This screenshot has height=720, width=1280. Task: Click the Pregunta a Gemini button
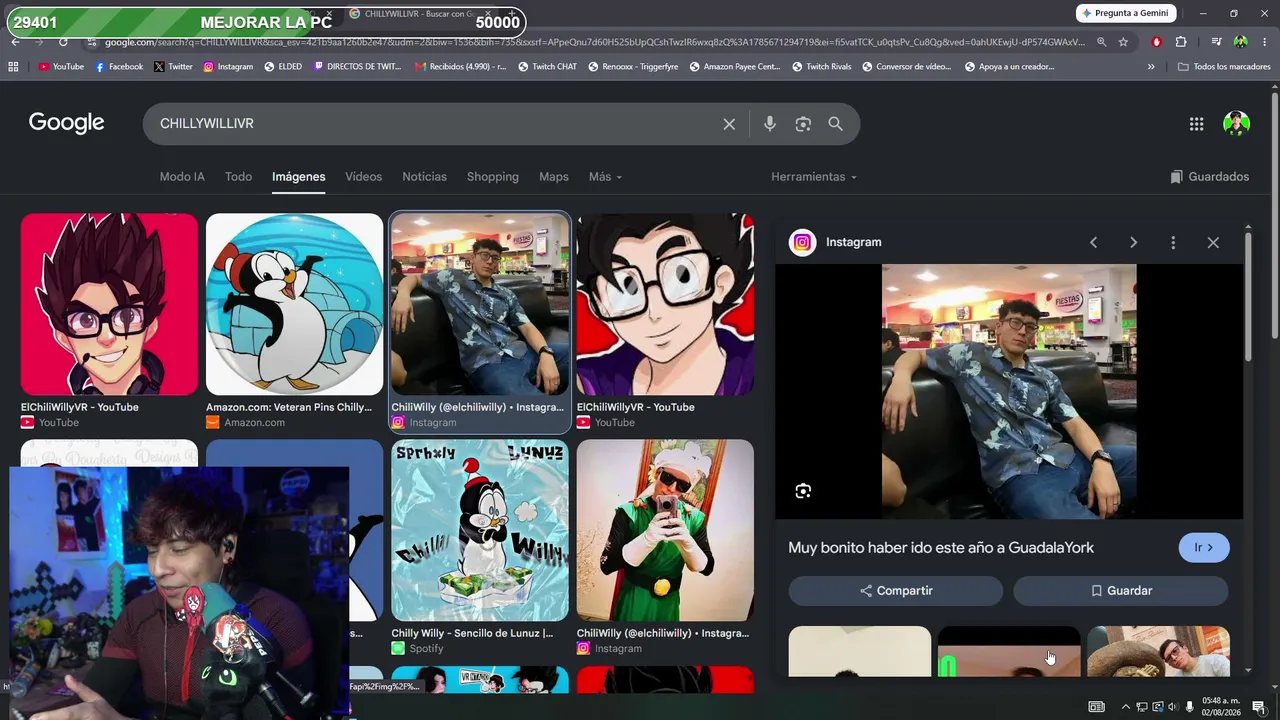1125,13
